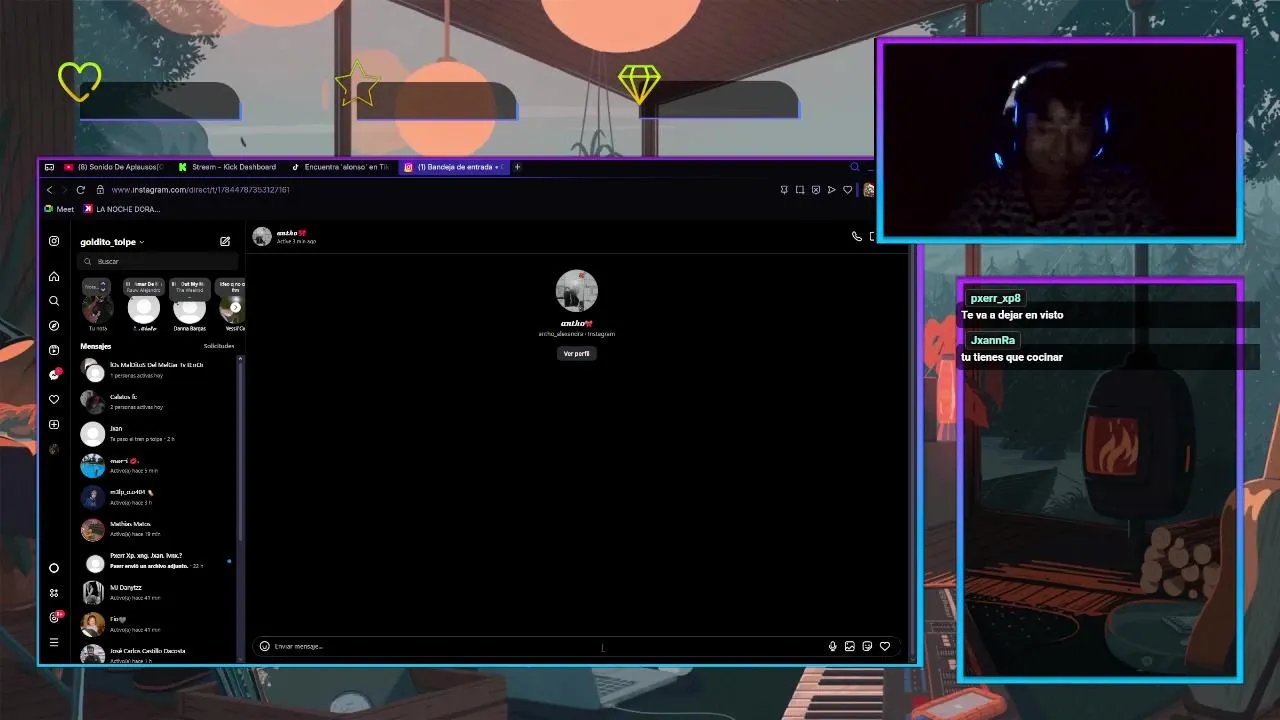
Task: Click the browser address bar URL
Action: 200,189
